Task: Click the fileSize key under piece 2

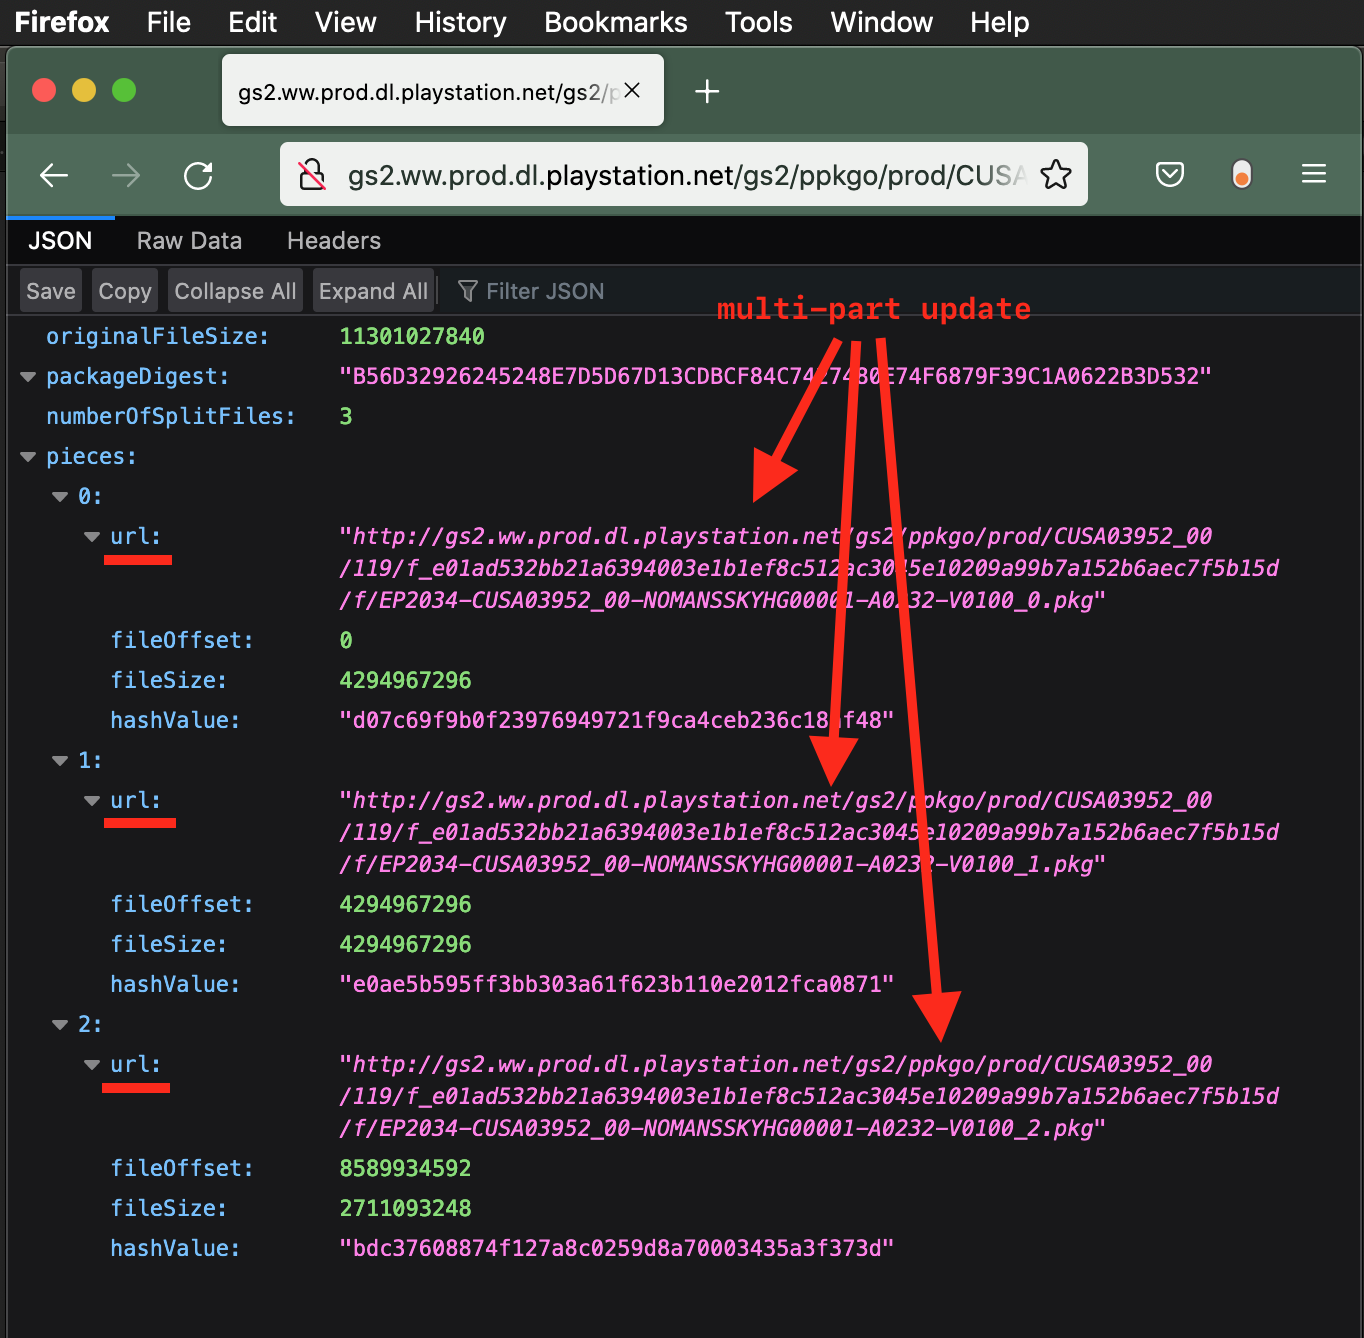Action: 169,1209
